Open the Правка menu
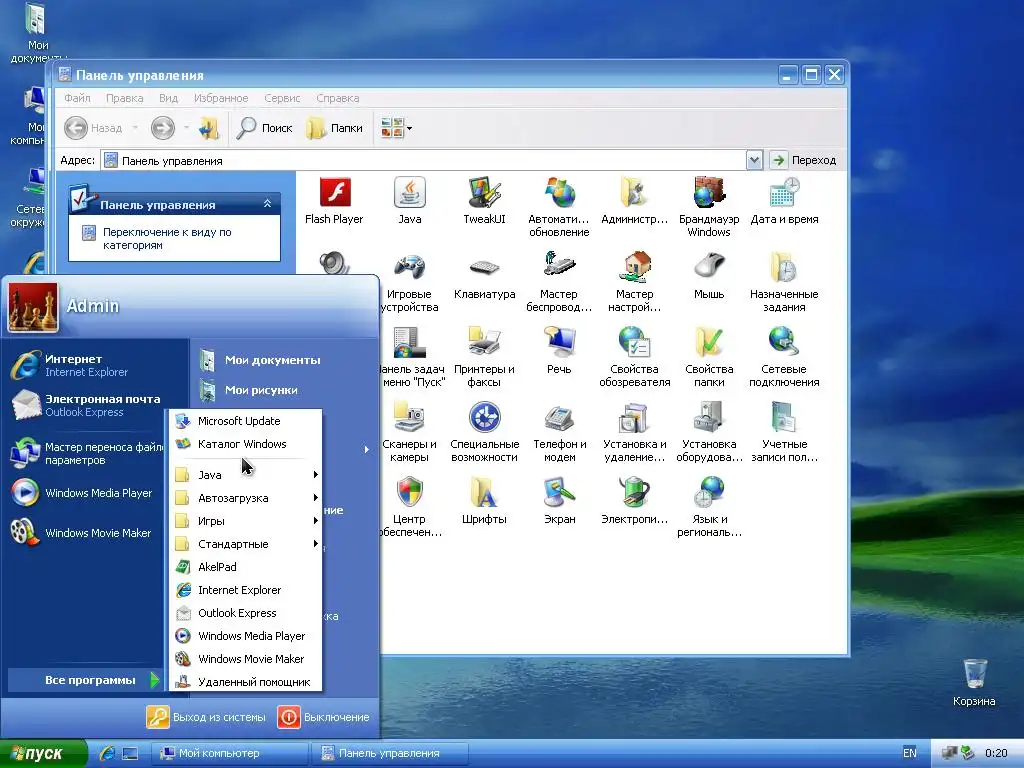 (124, 98)
